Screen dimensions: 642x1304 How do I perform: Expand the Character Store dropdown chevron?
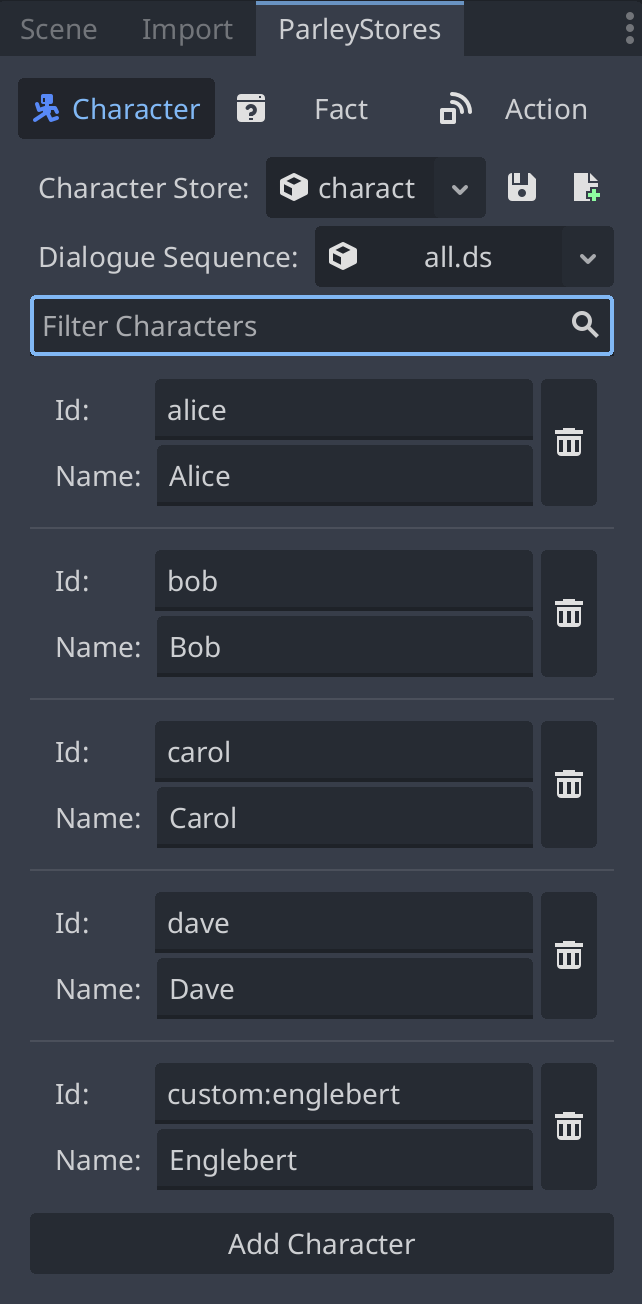459,188
